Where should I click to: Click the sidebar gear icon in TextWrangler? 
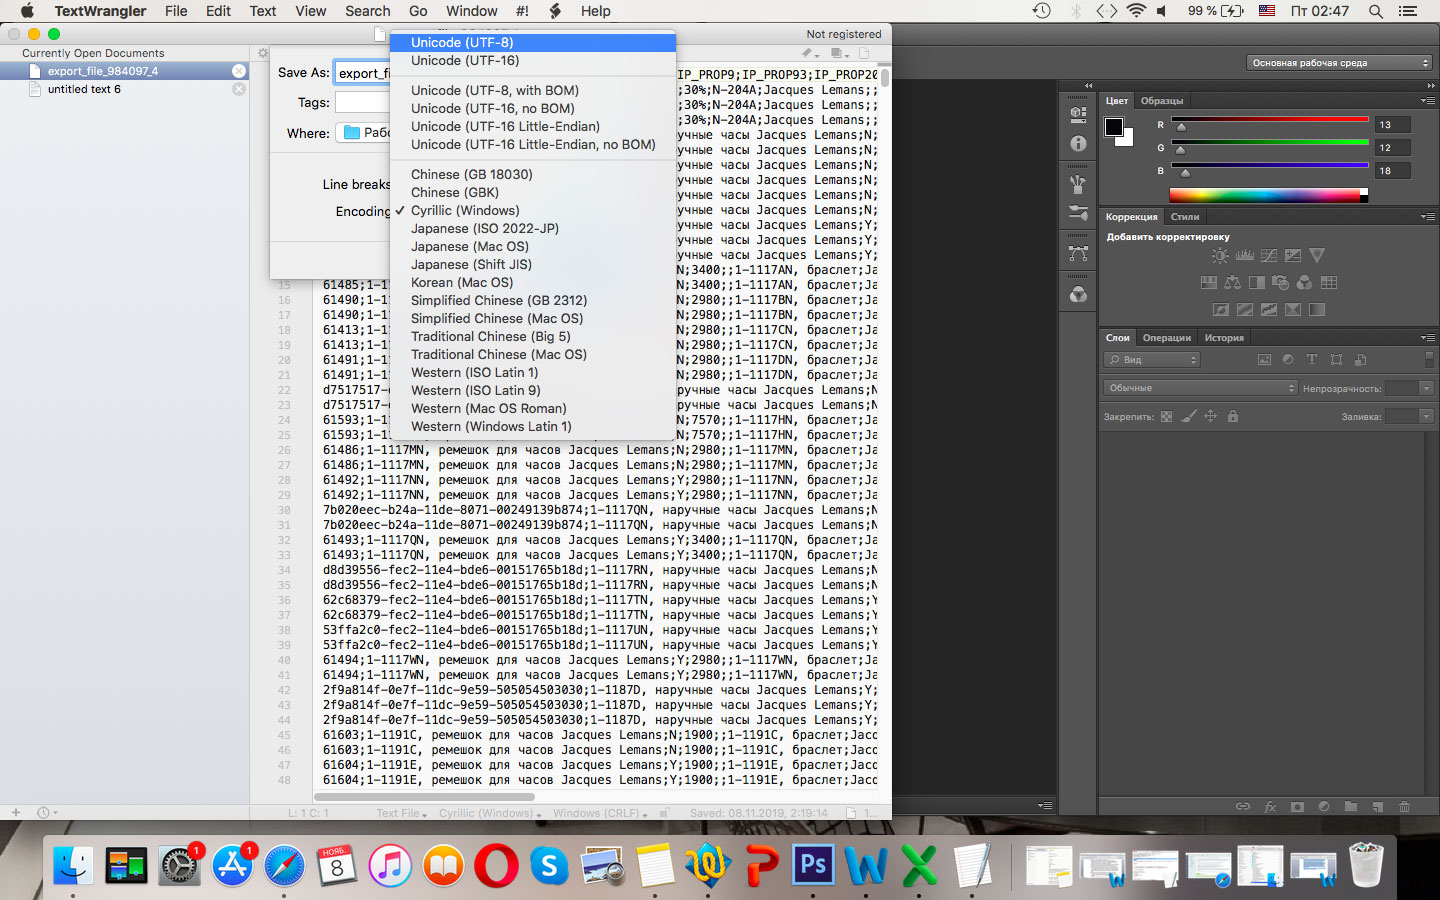263,53
